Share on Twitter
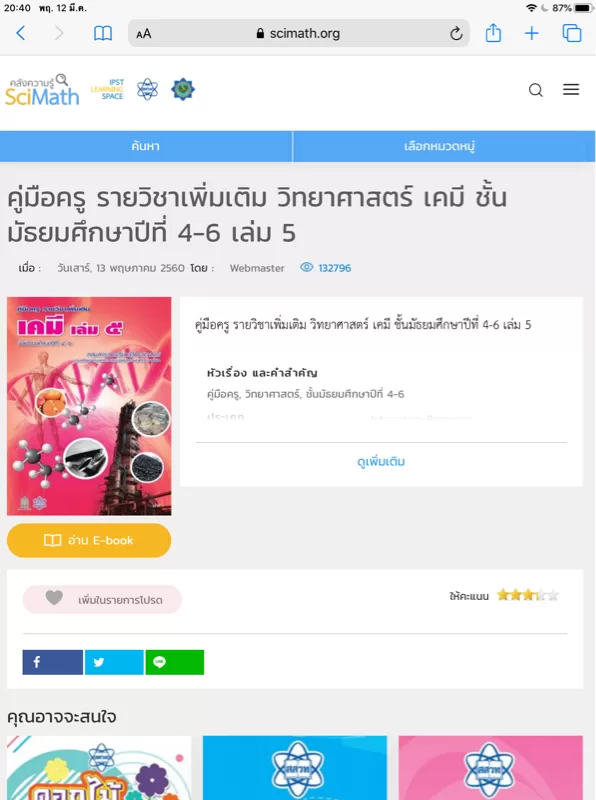 [x=114, y=662]
